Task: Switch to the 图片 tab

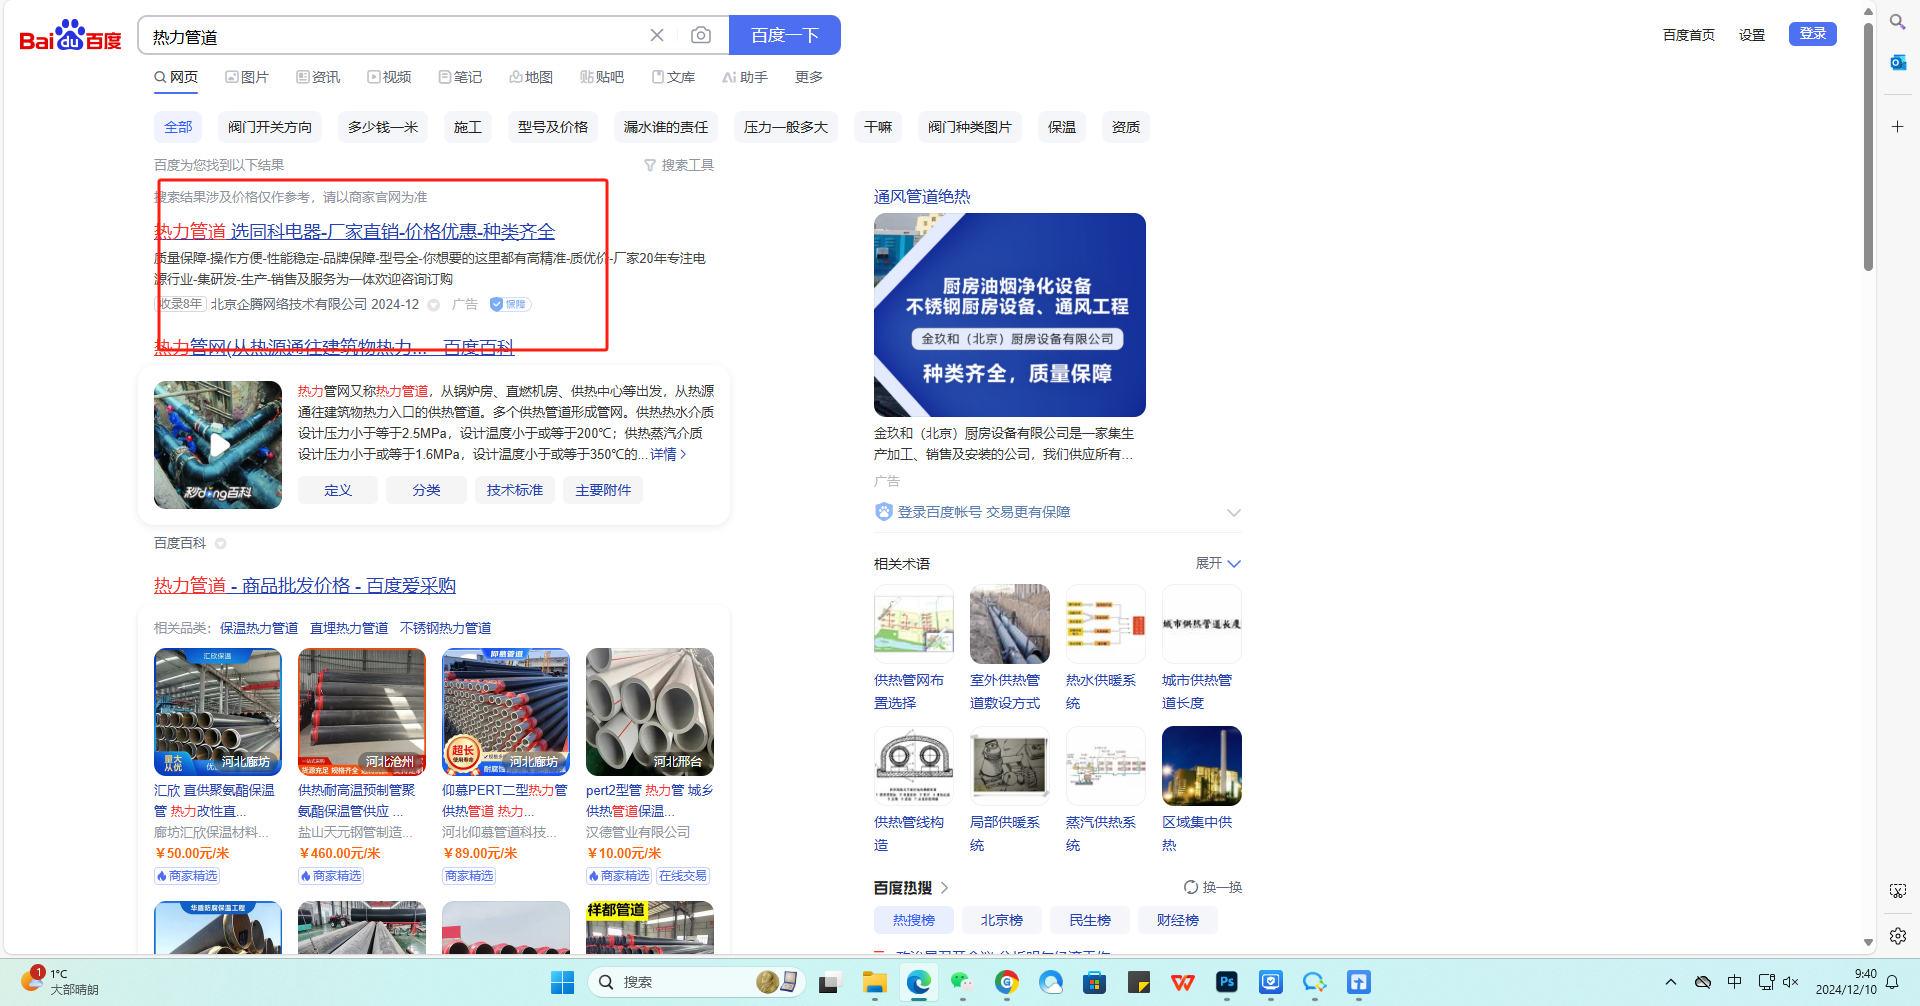Action: (247, 77)
